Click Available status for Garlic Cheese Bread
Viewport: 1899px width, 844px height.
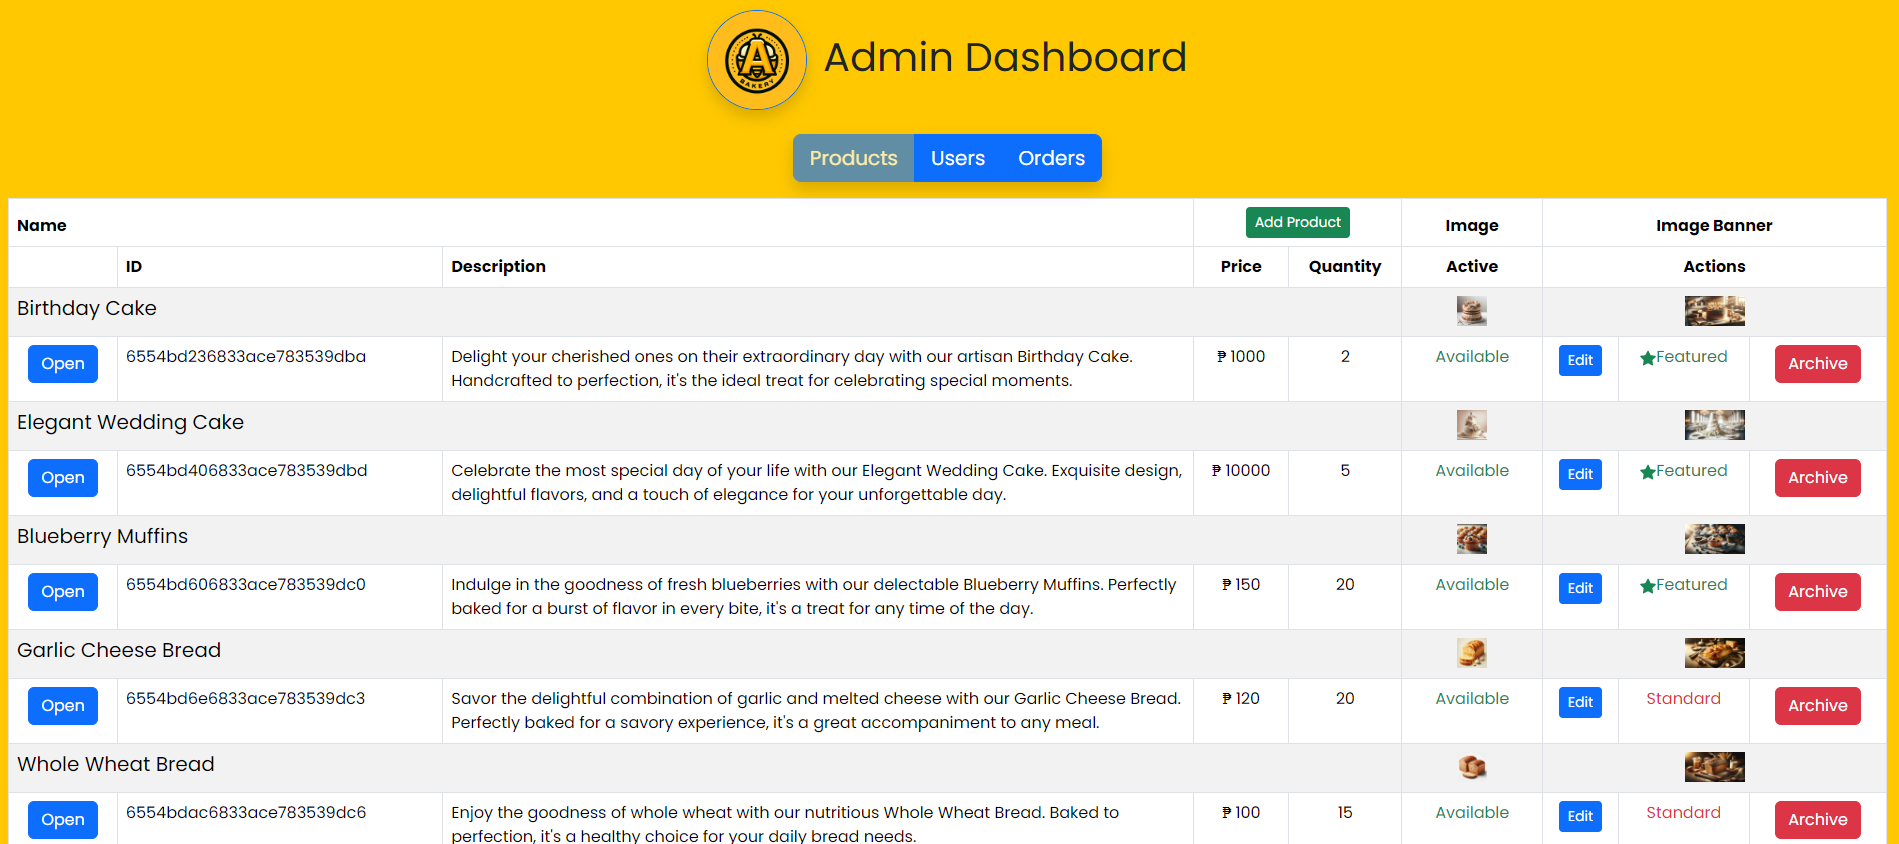[1472, 699]
